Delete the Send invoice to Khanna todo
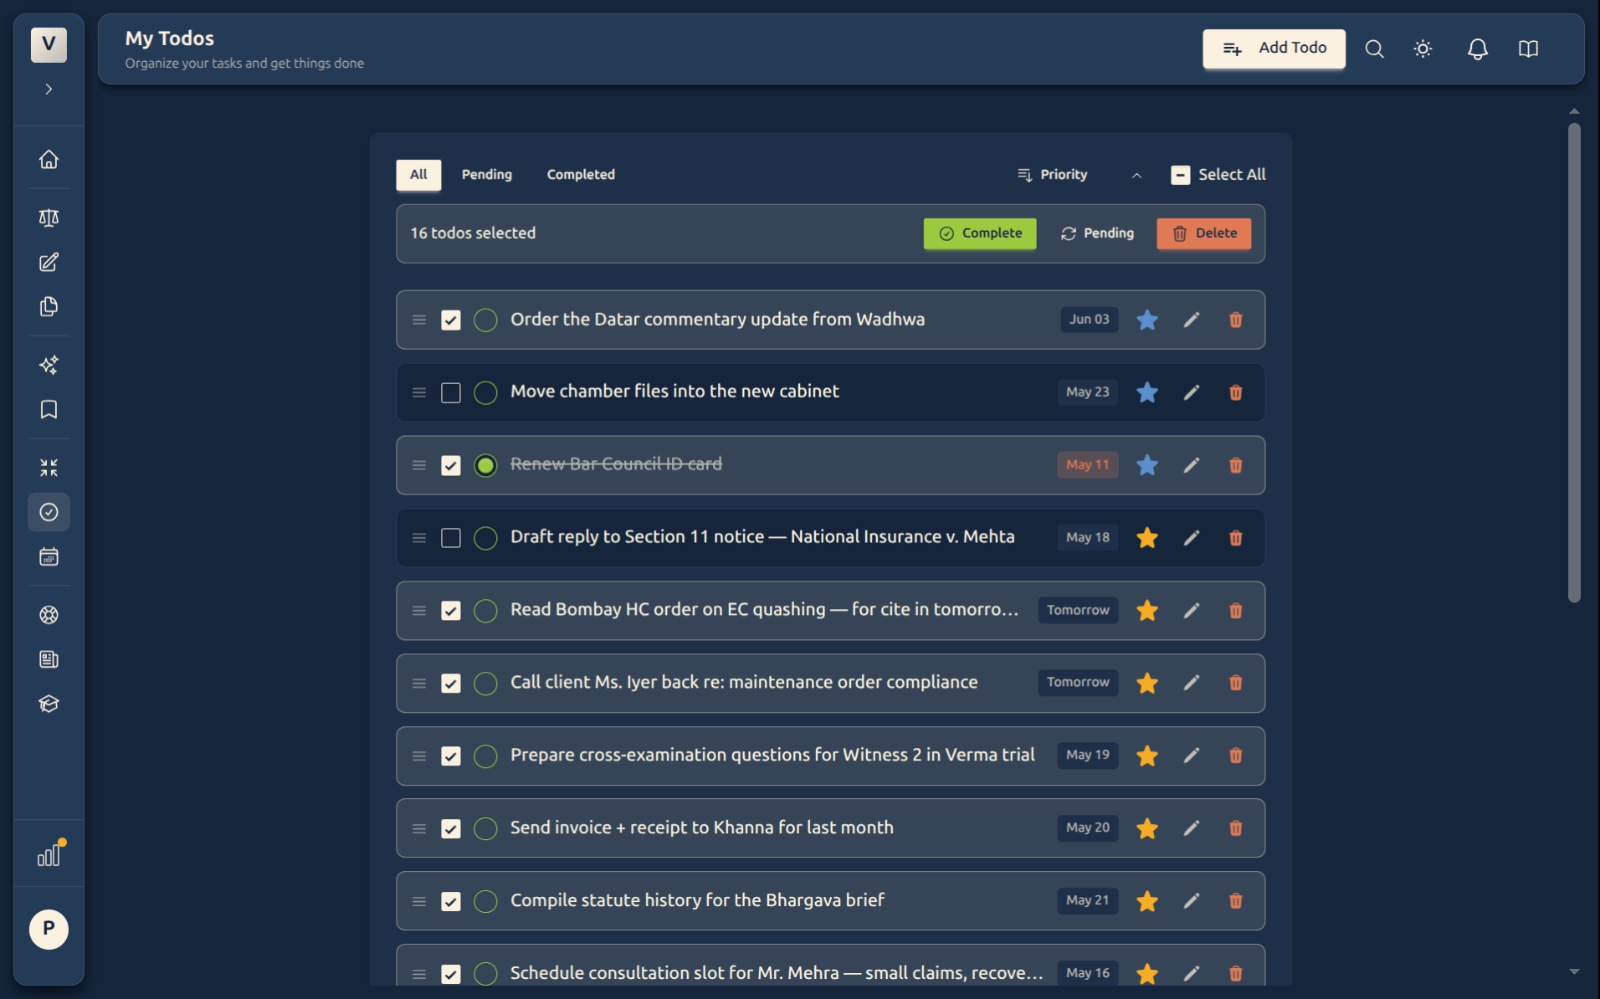 click(1235, 828)
